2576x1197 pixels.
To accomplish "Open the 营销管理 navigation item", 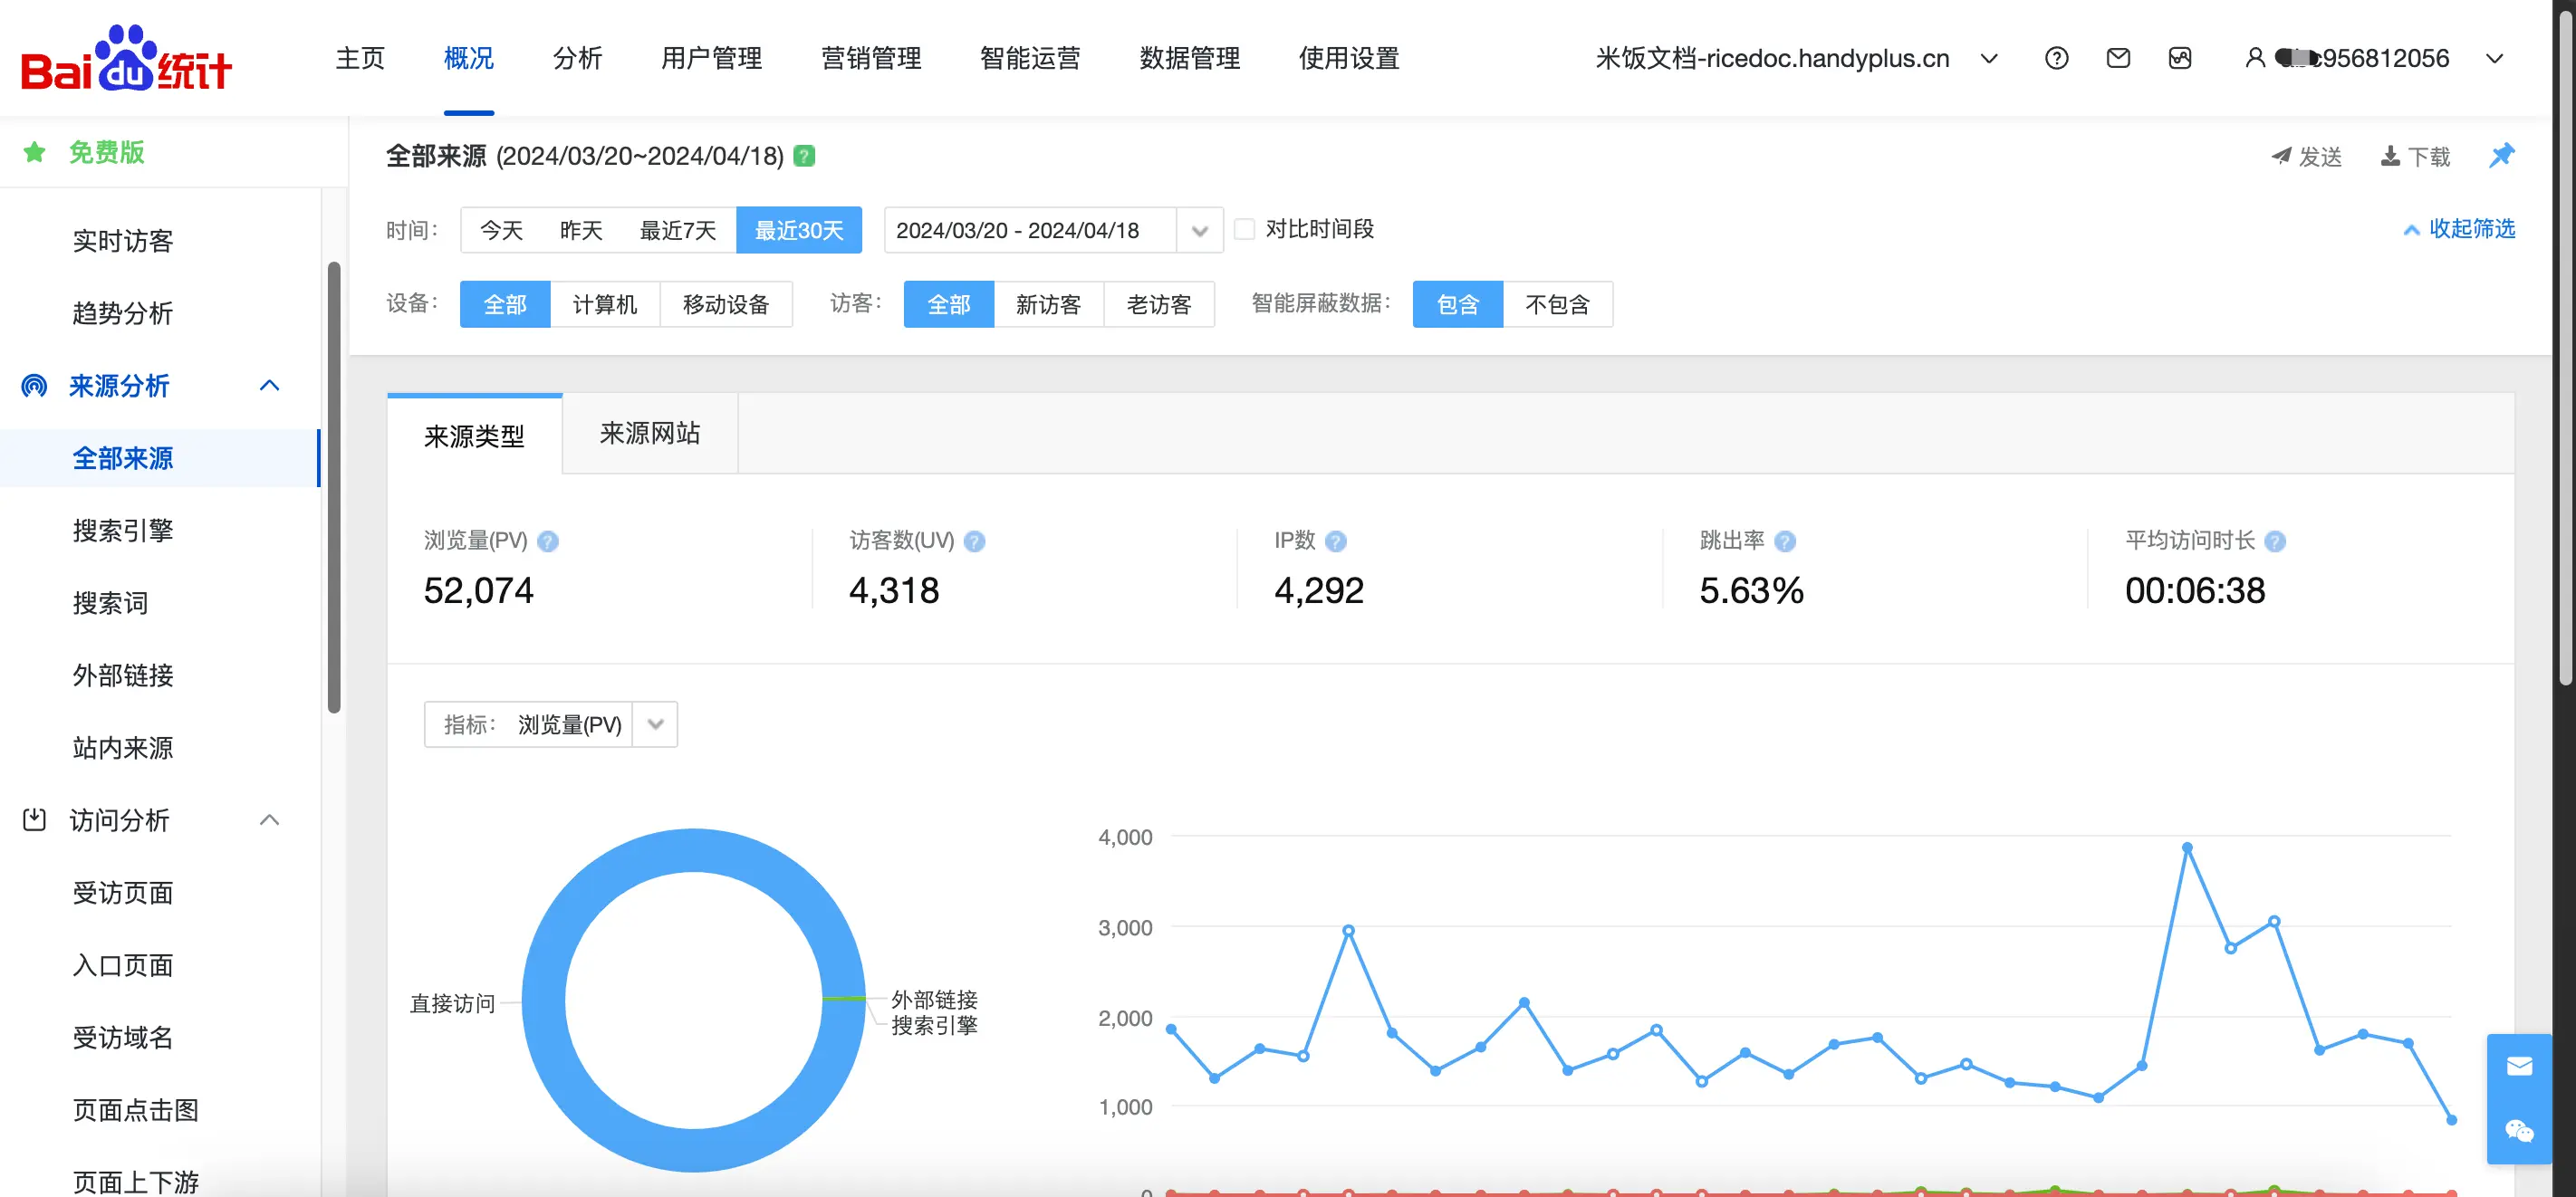I will tap(871, 58).
